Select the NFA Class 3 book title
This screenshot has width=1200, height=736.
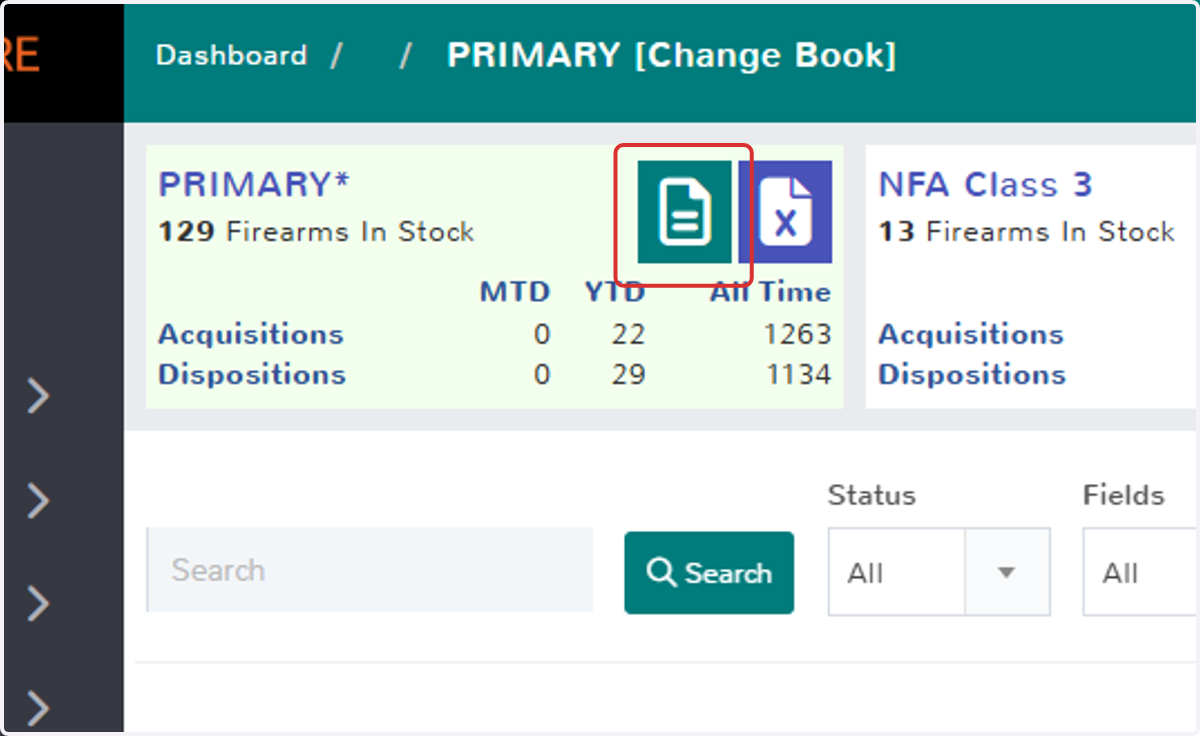coord(985,185)
